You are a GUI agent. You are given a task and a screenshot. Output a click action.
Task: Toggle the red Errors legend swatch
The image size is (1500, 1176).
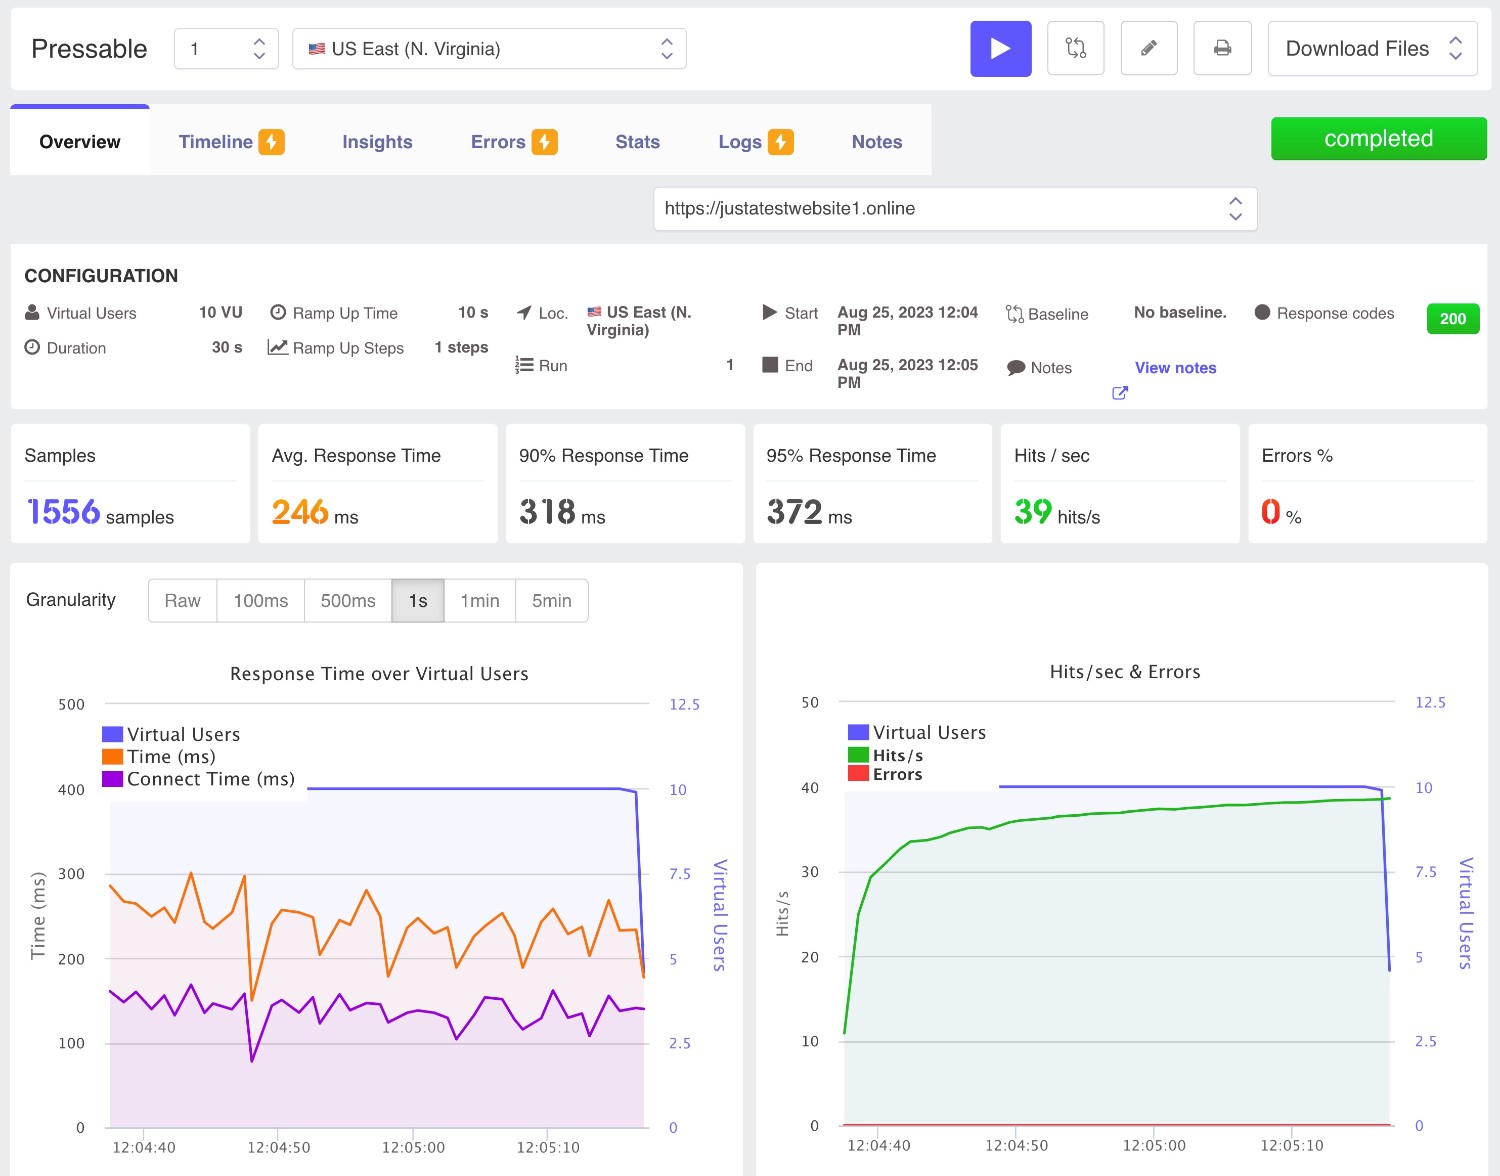[x=858, y=773]
